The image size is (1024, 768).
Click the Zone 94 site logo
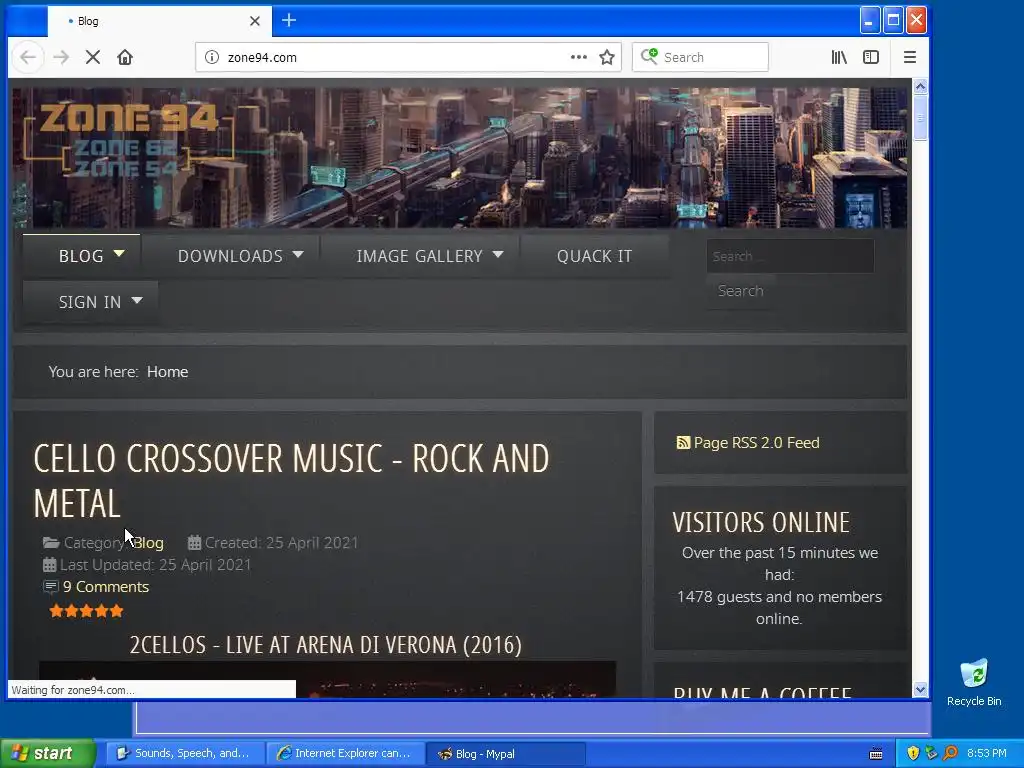tap(127, 140)
